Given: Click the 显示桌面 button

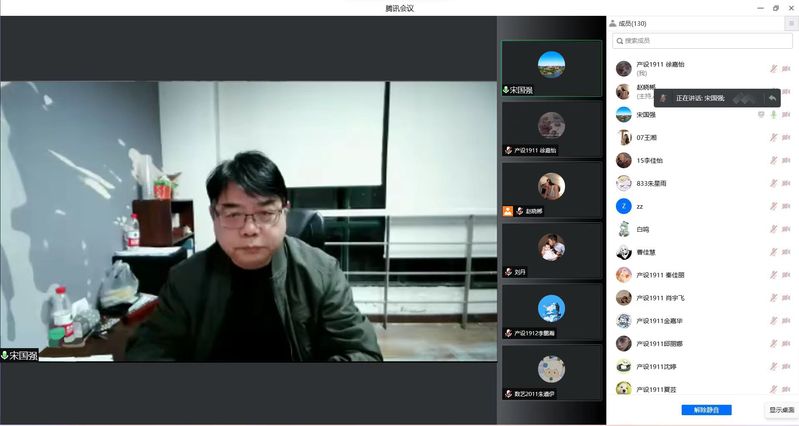Looking at the screenshot, I should tap(780, 410).
